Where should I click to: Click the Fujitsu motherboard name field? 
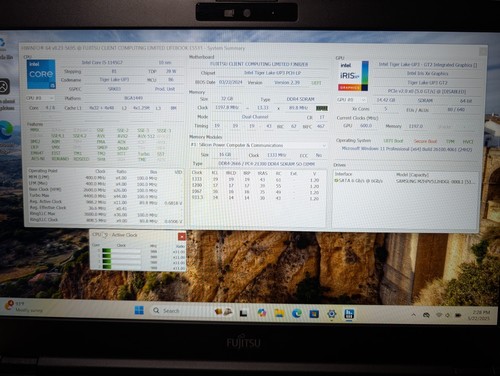pyautogui.click(x=259, y=64)
